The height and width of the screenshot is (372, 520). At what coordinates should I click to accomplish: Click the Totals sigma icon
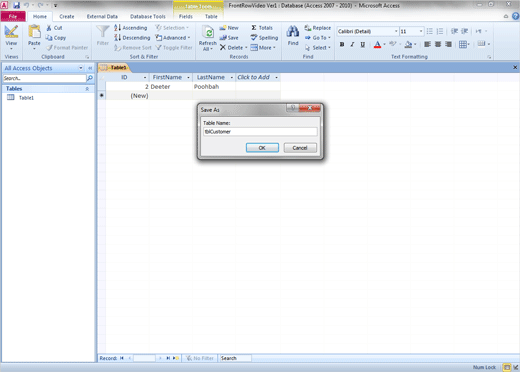point(254,28)
